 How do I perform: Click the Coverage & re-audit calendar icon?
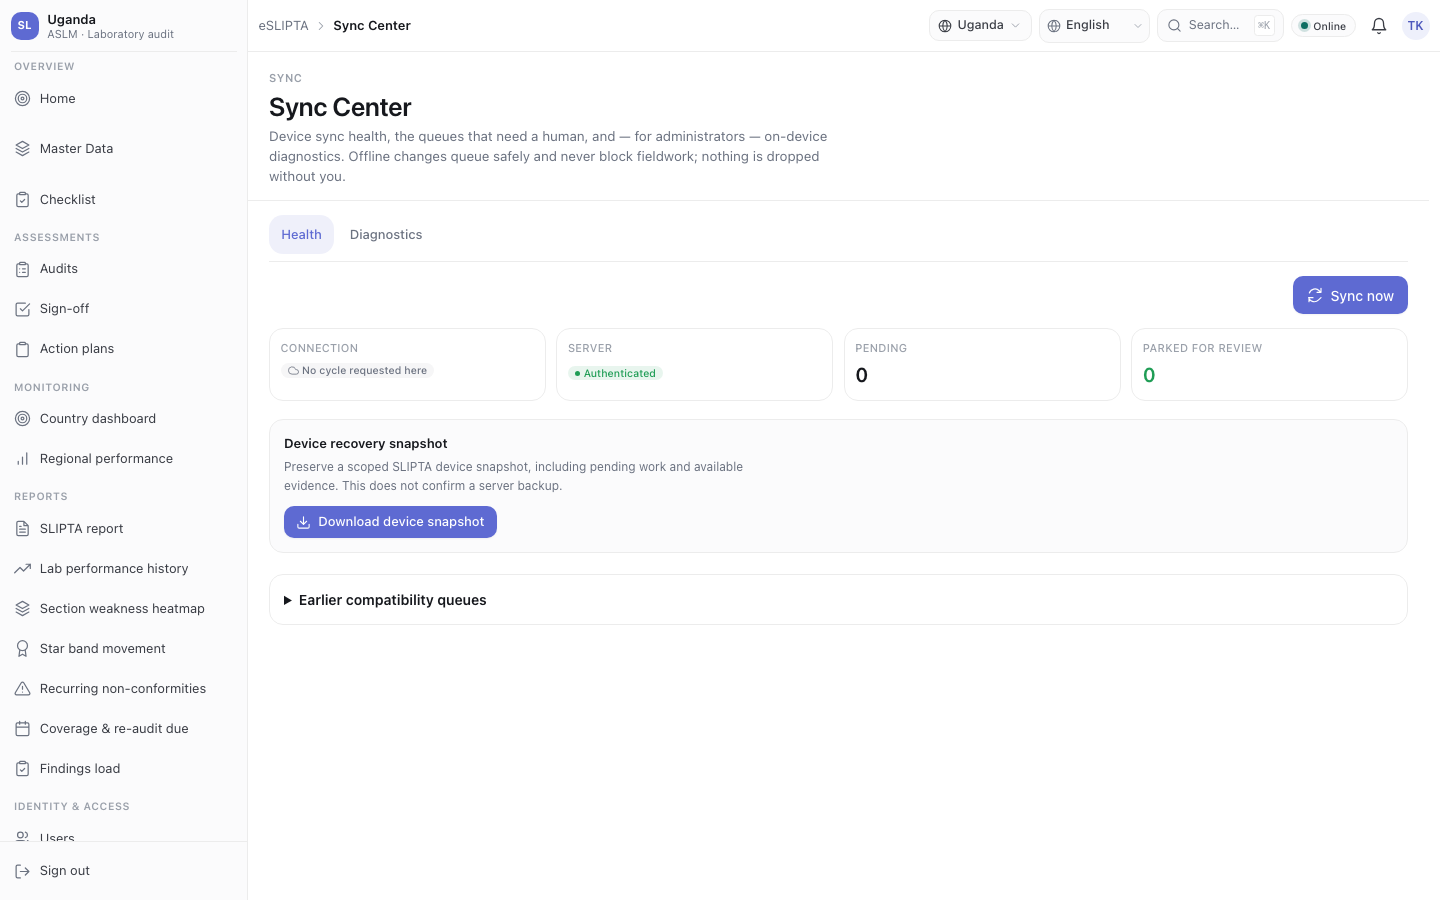pos(22,728)
